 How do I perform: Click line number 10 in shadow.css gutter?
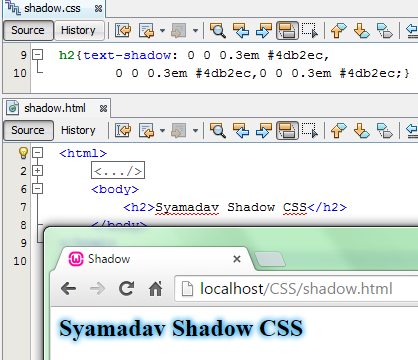click(20, 73)
